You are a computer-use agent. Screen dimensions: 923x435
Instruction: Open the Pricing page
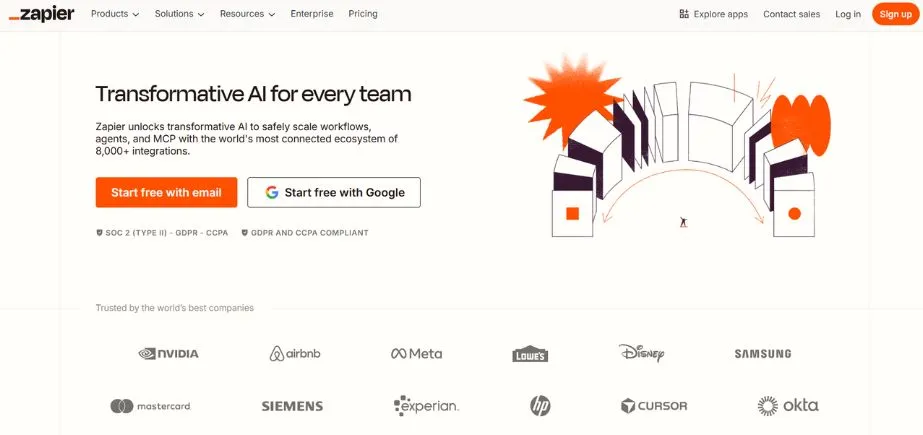363,14
